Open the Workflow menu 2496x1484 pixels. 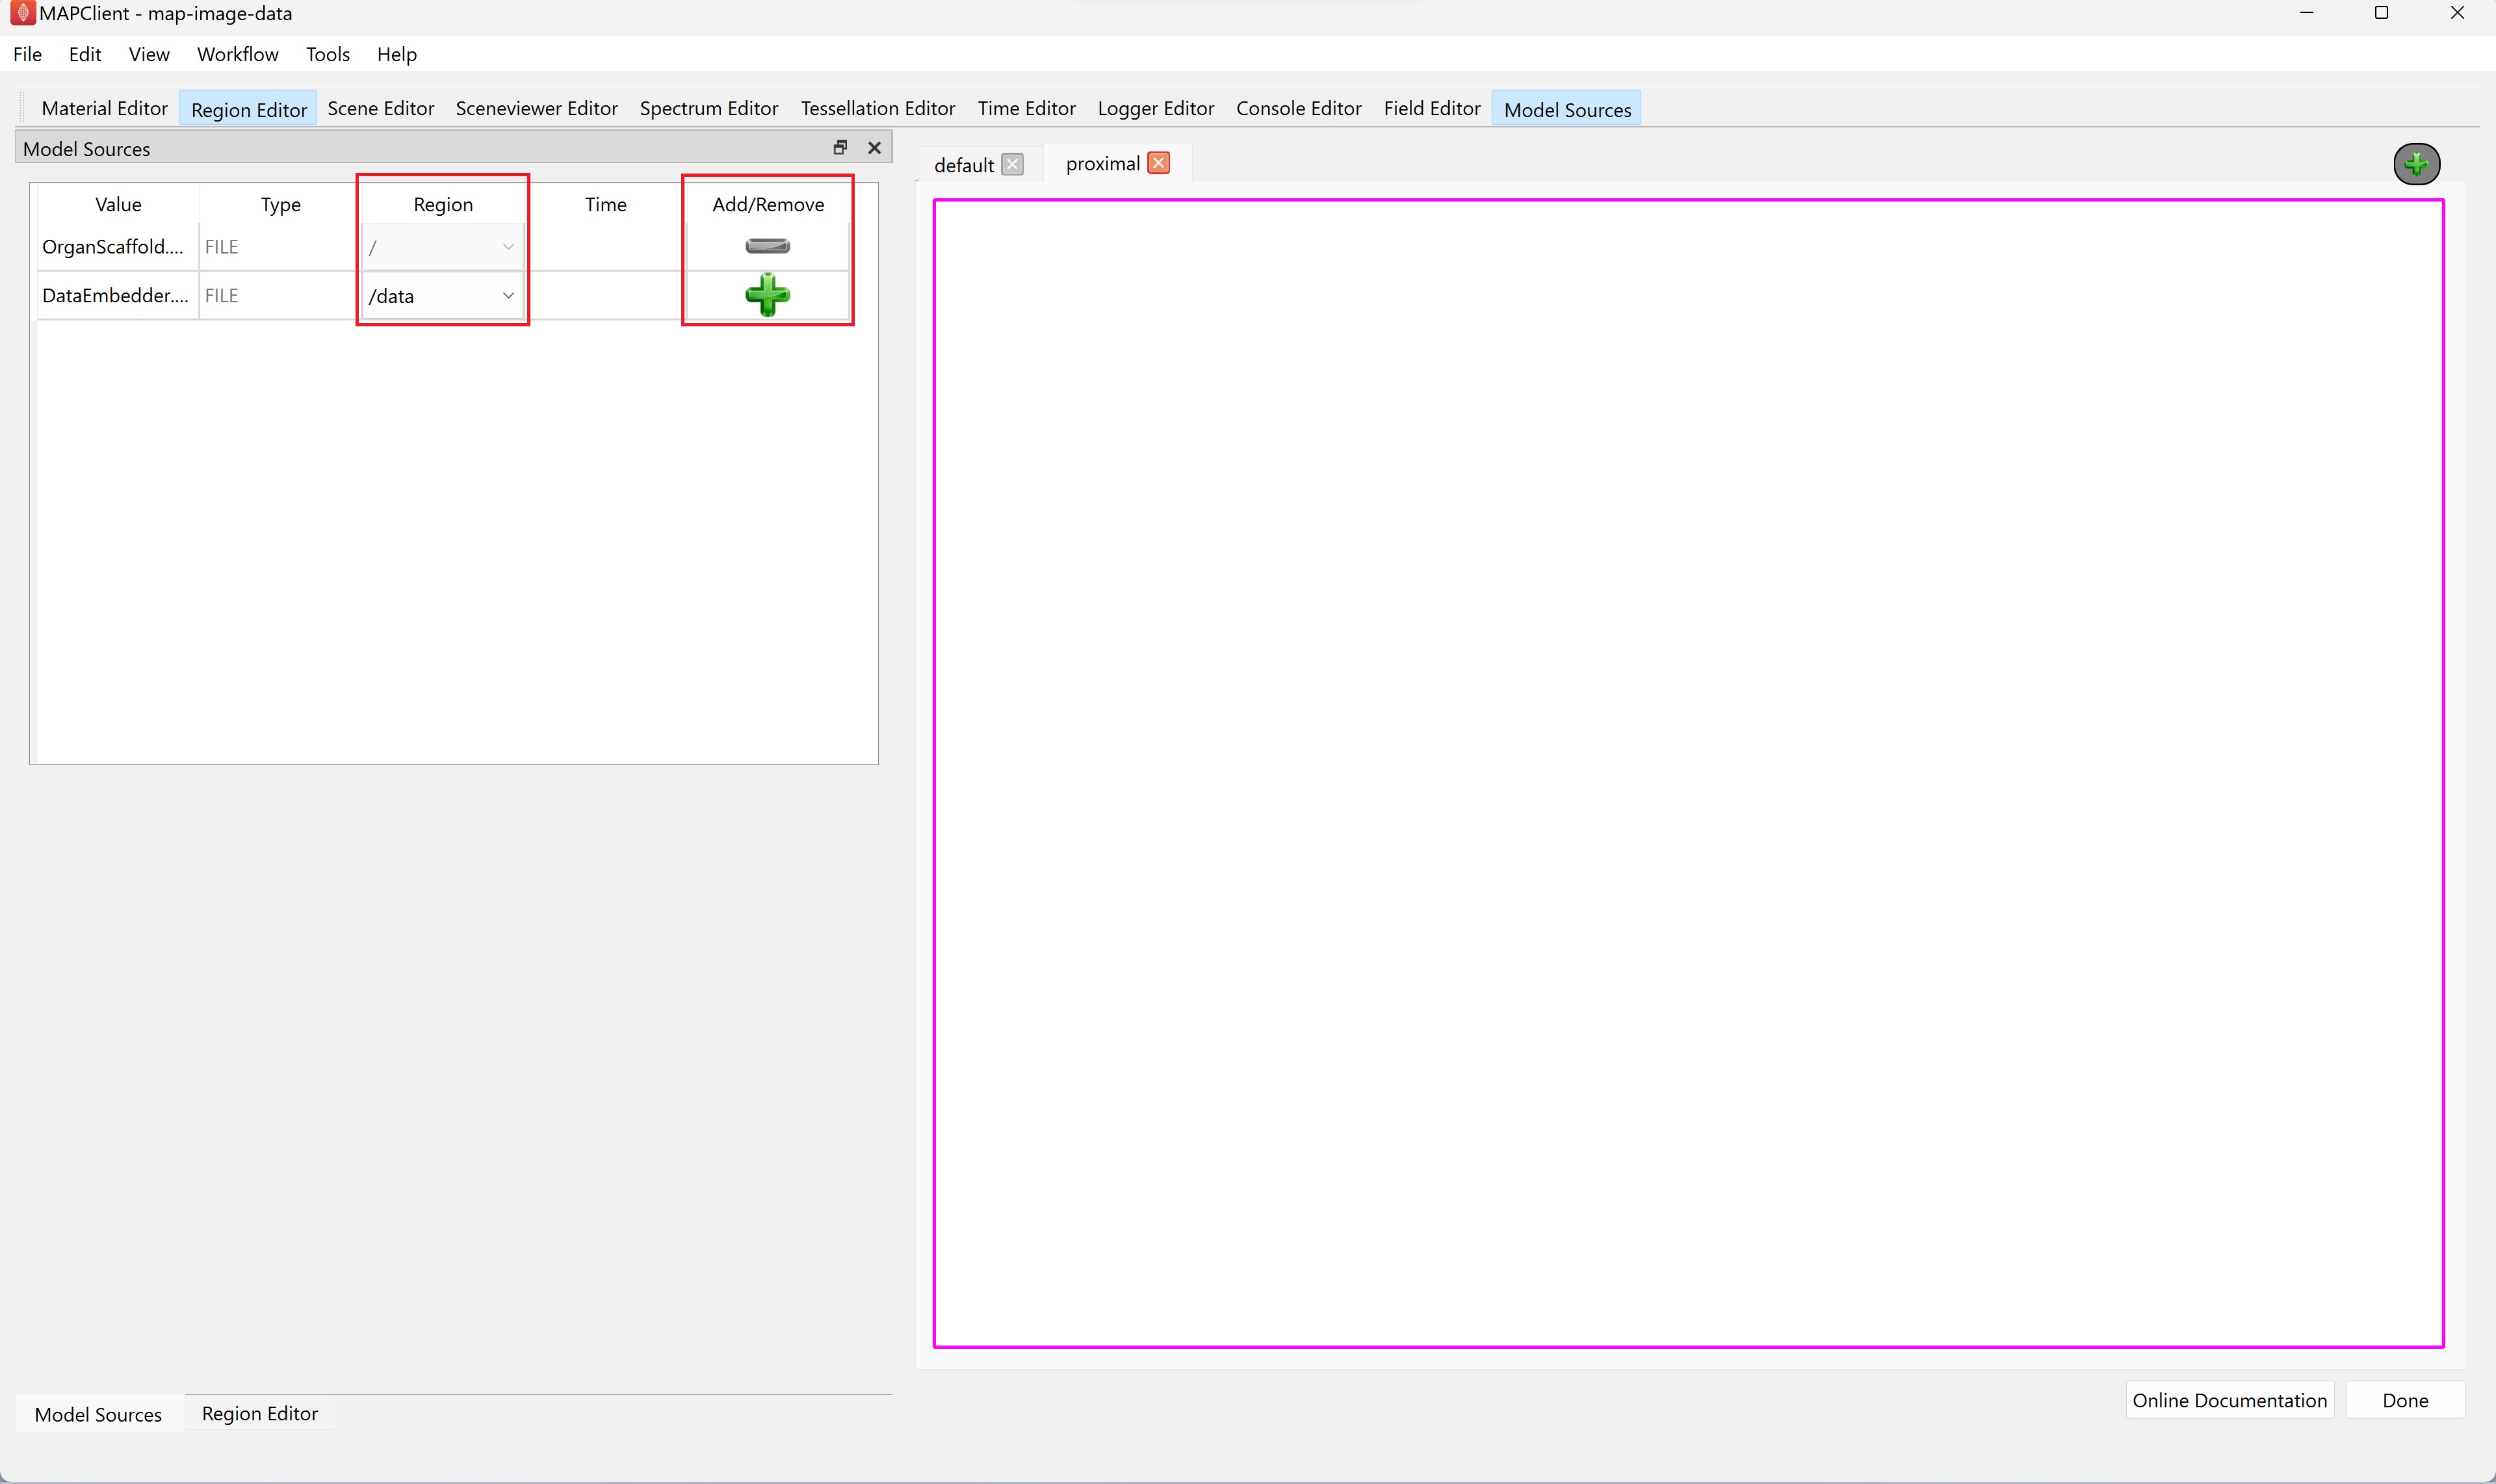click(238, 54)
